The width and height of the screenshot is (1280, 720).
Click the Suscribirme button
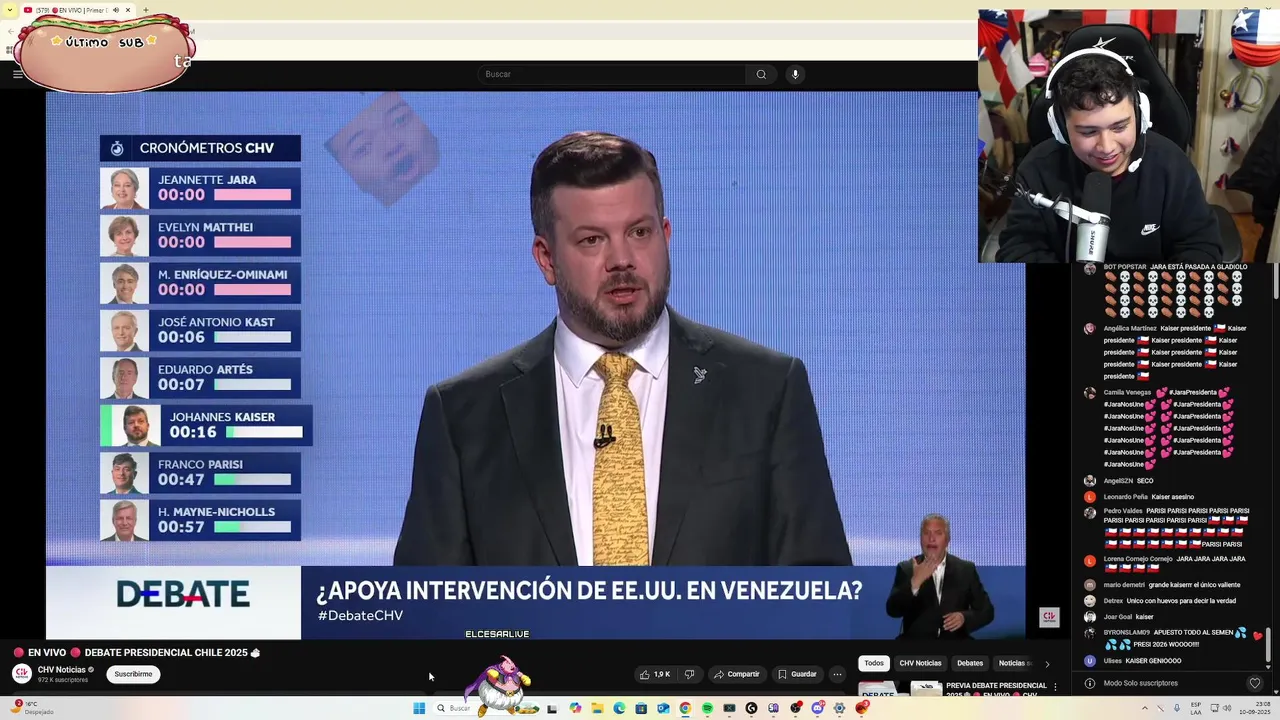pyautogui.click(x=133, y=674)
